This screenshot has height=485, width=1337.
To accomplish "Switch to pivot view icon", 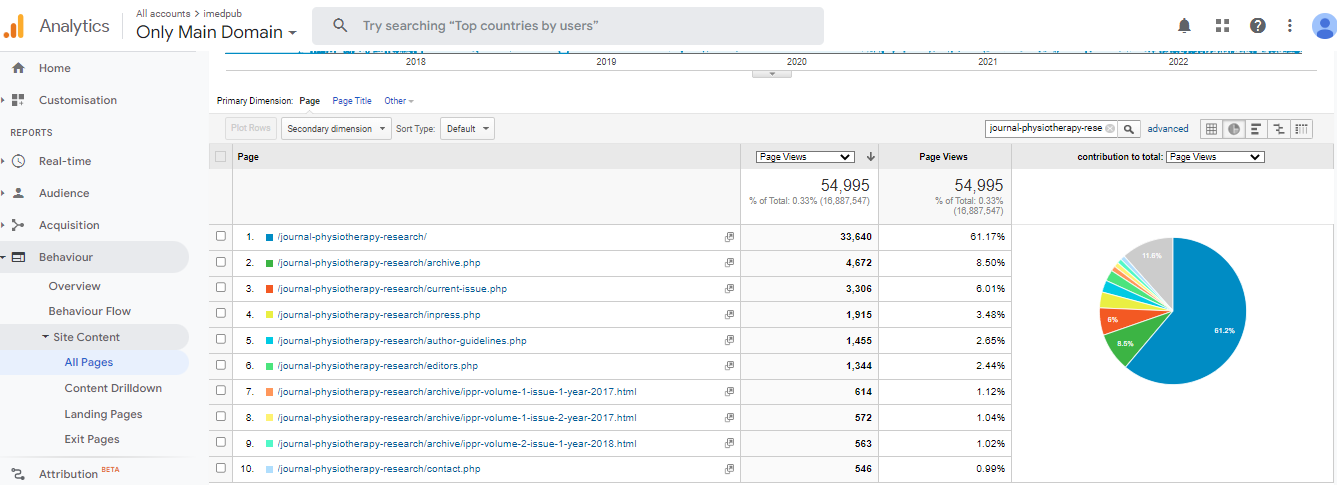I will coord(1301,129).
